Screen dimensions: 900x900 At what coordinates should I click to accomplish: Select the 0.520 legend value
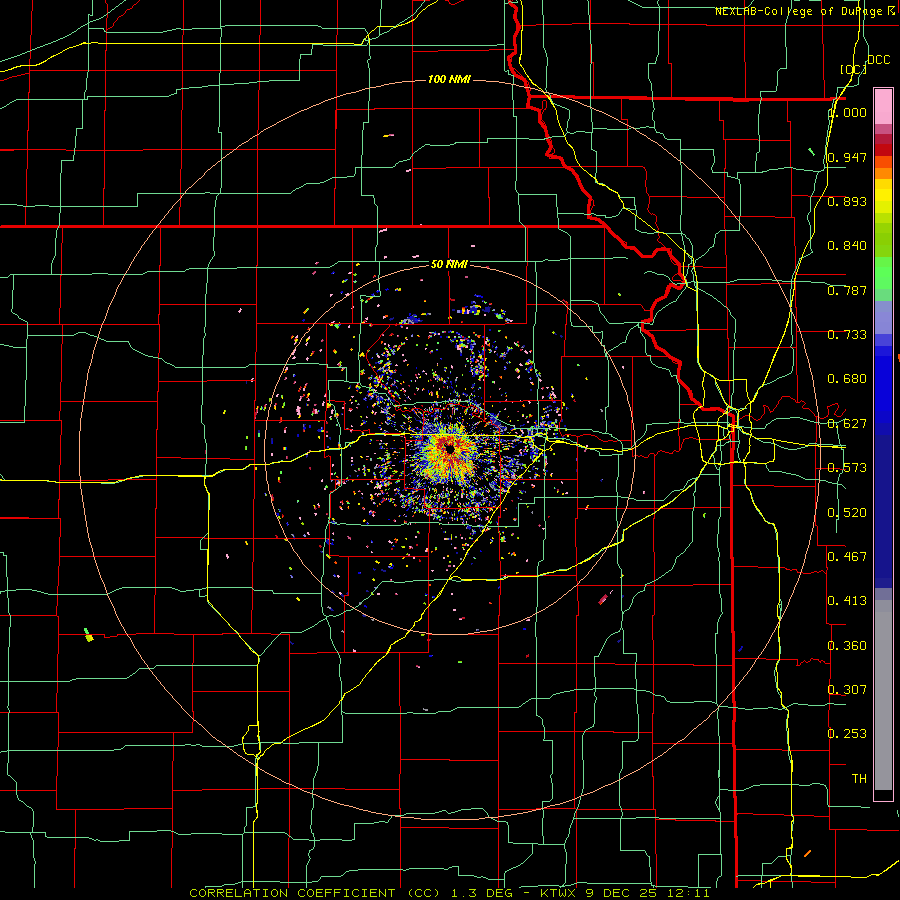point(847,513)
